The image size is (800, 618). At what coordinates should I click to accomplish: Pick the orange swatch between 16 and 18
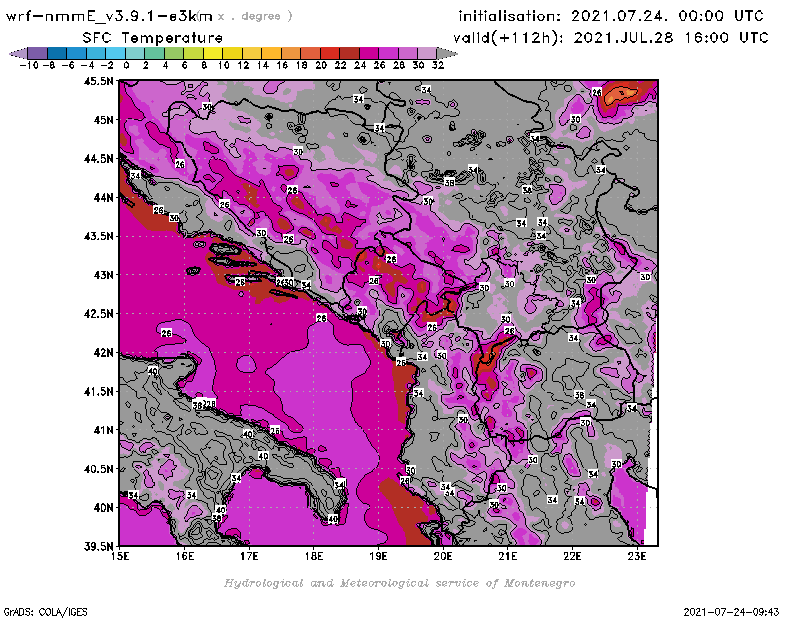291,53
